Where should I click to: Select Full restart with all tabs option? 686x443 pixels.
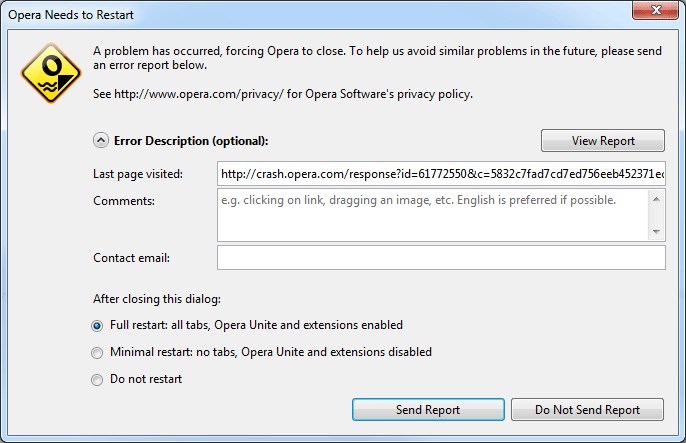point(97,325)
